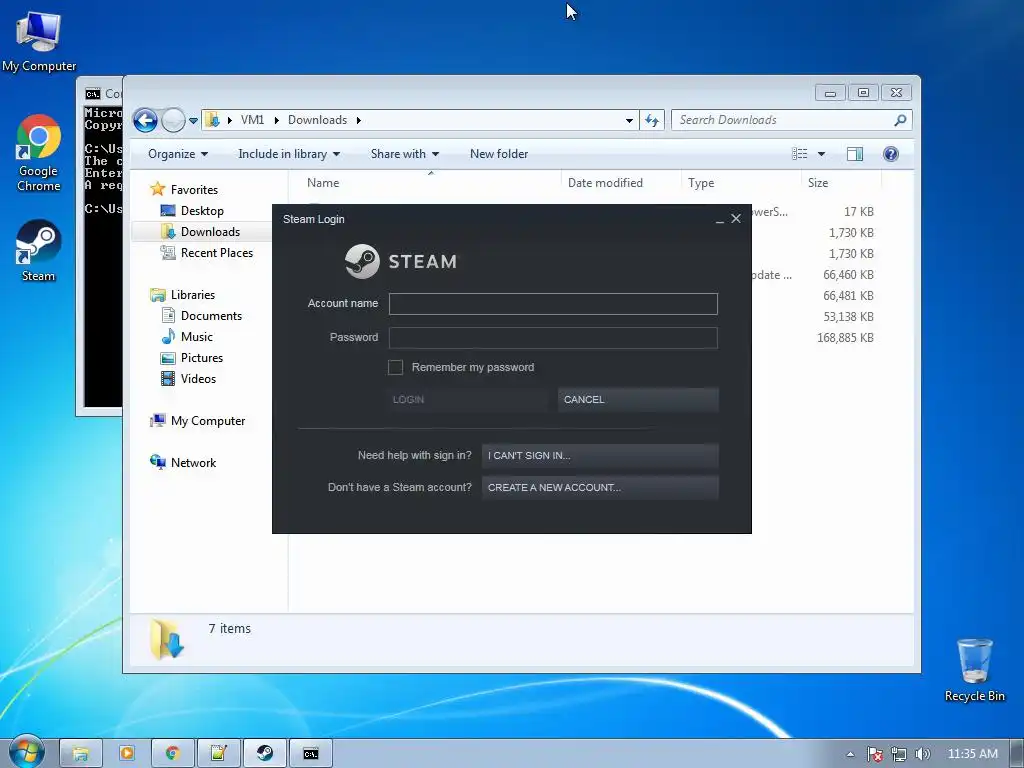1024x768 pixels.
Task: Open the recent pages dropdown arrow
Action: click(193, 121)
